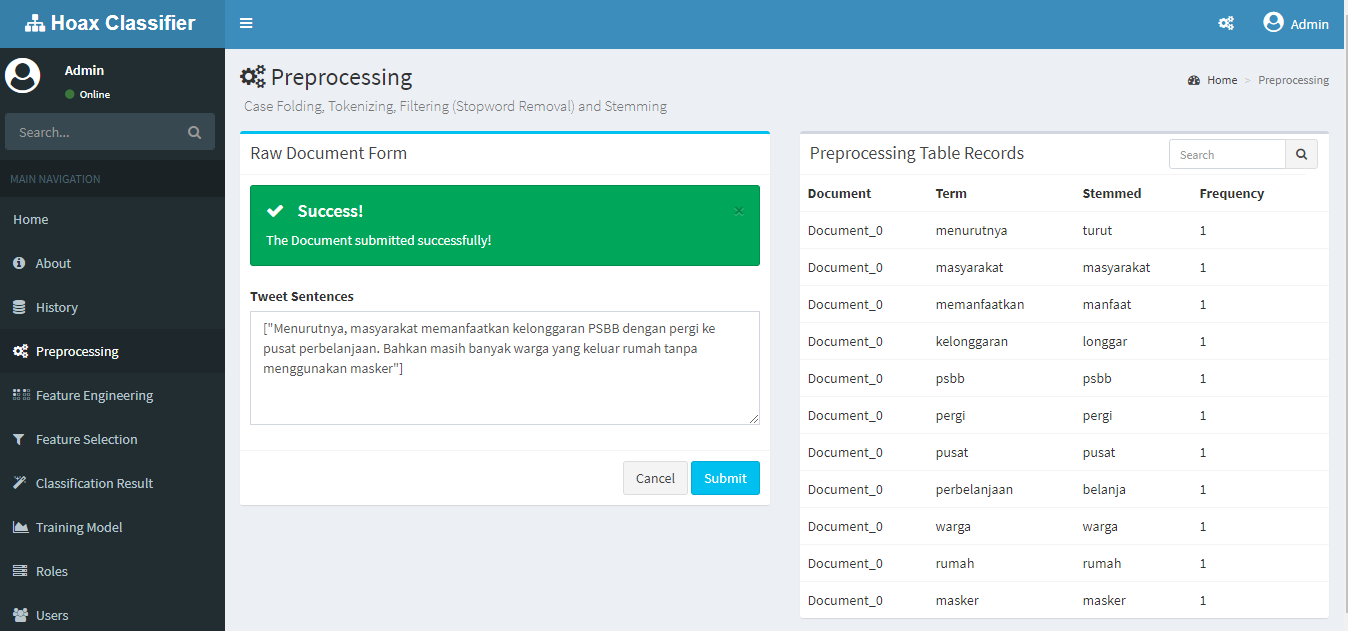1348x631 pixels.
Task: Click the Feature Selection funnel icon
Action: [x=19, y=439]
